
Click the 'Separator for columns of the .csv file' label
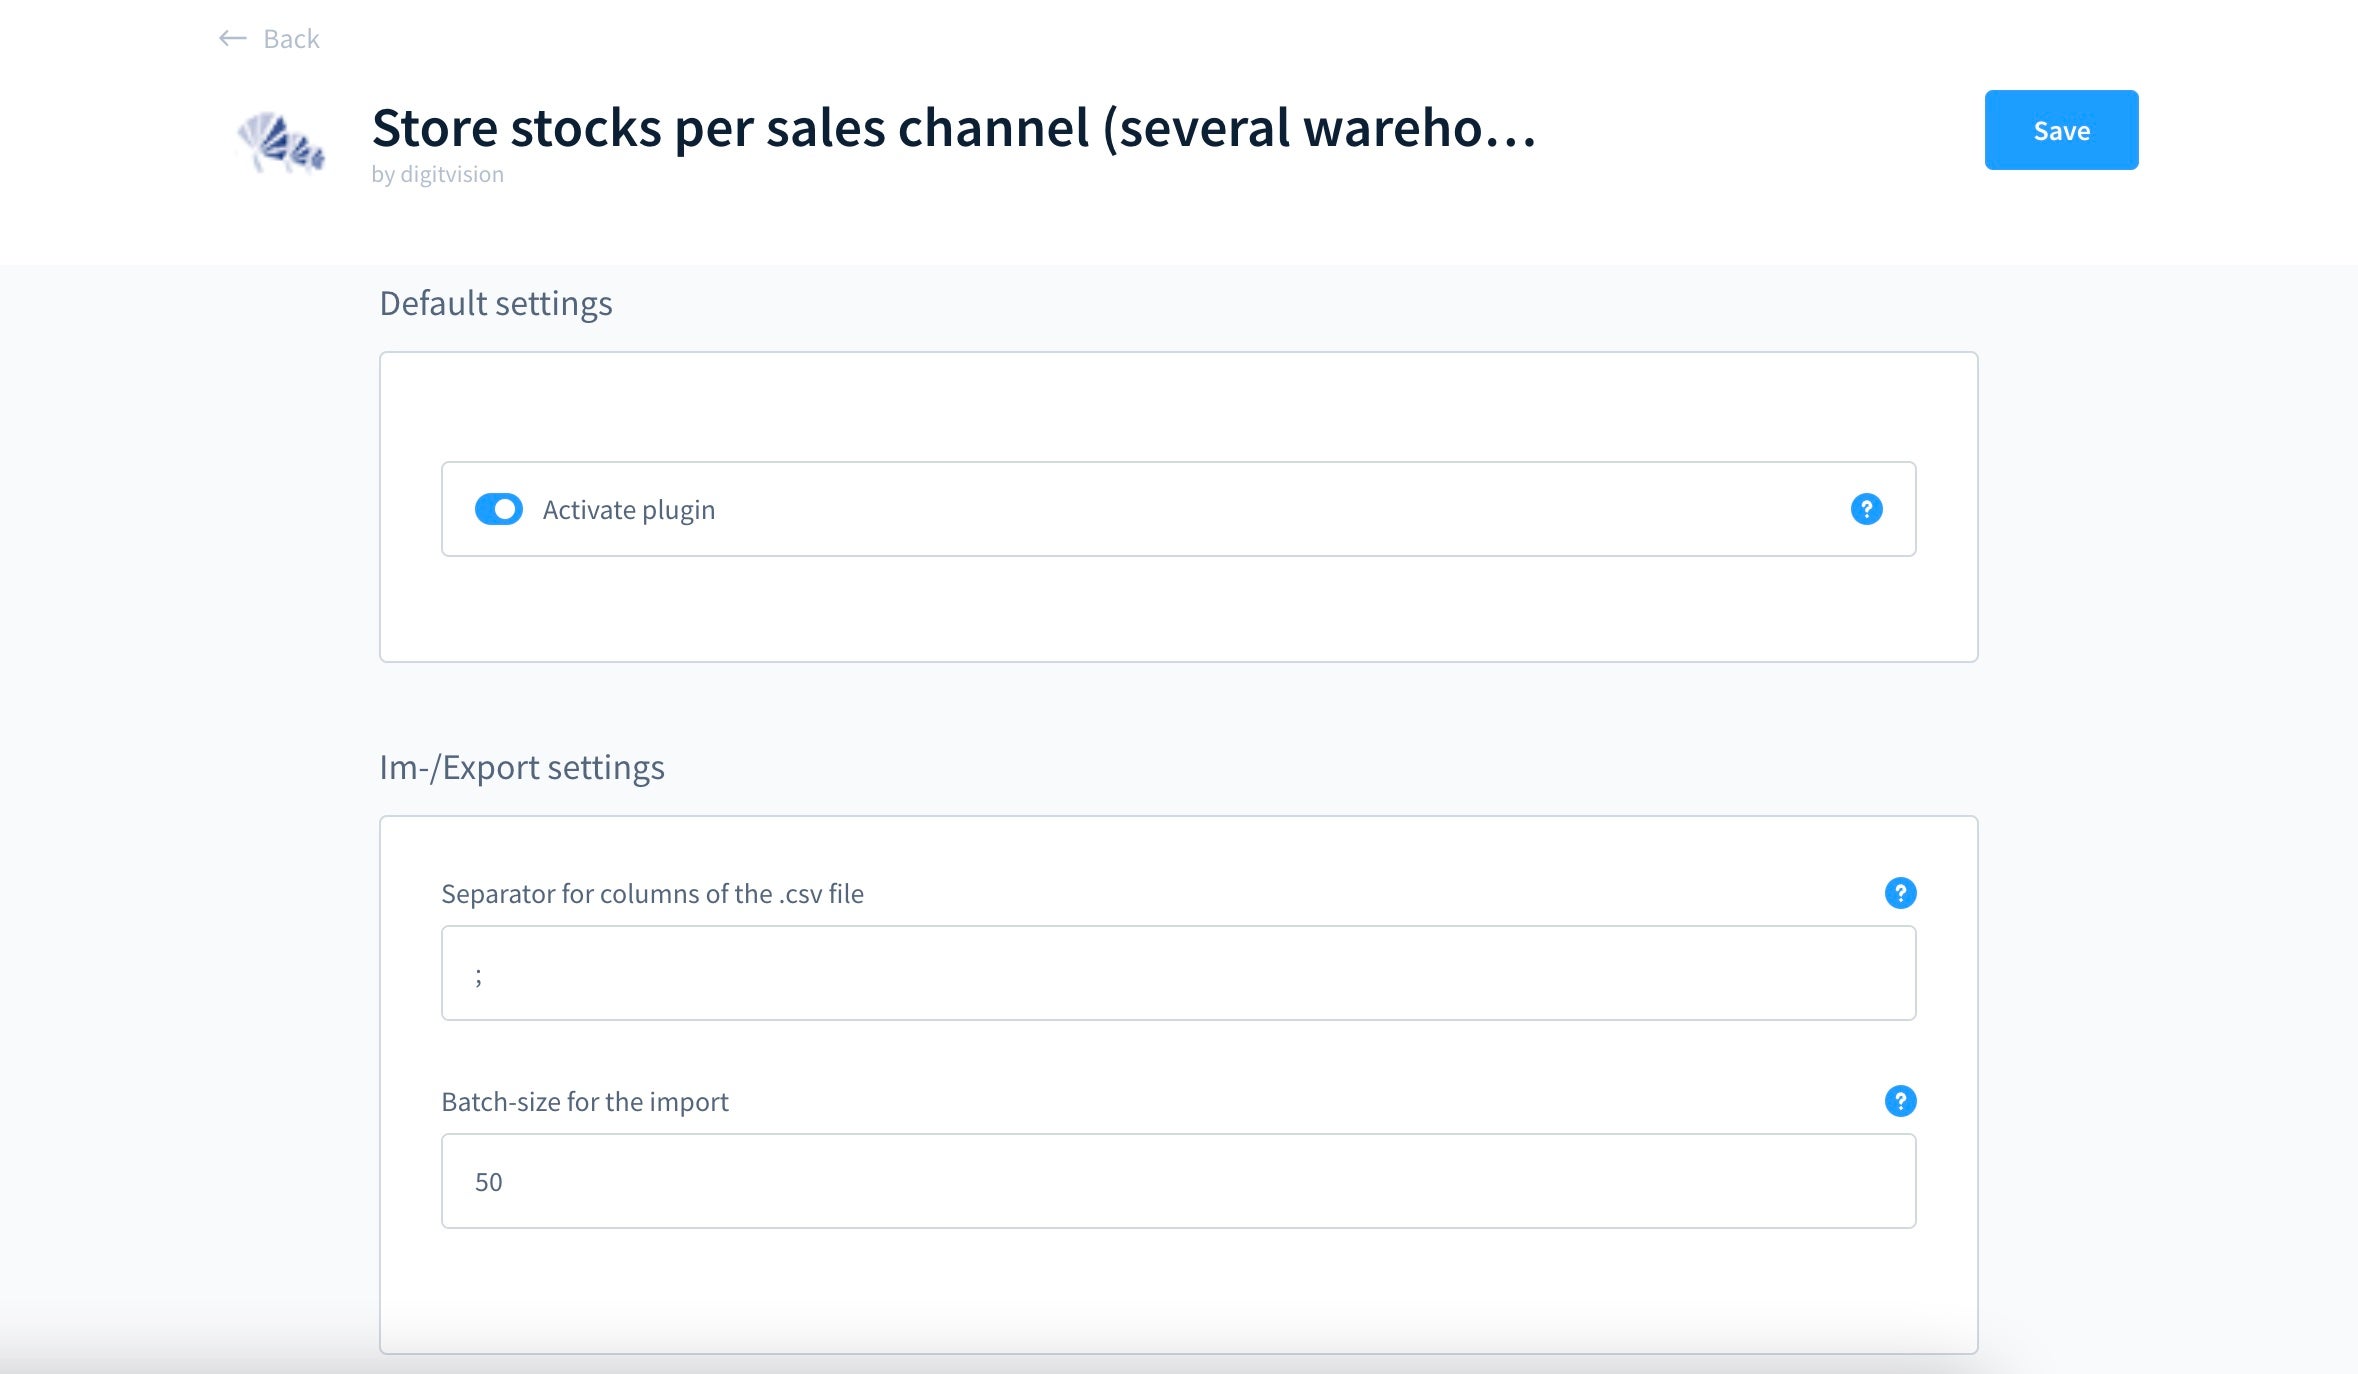652,894
